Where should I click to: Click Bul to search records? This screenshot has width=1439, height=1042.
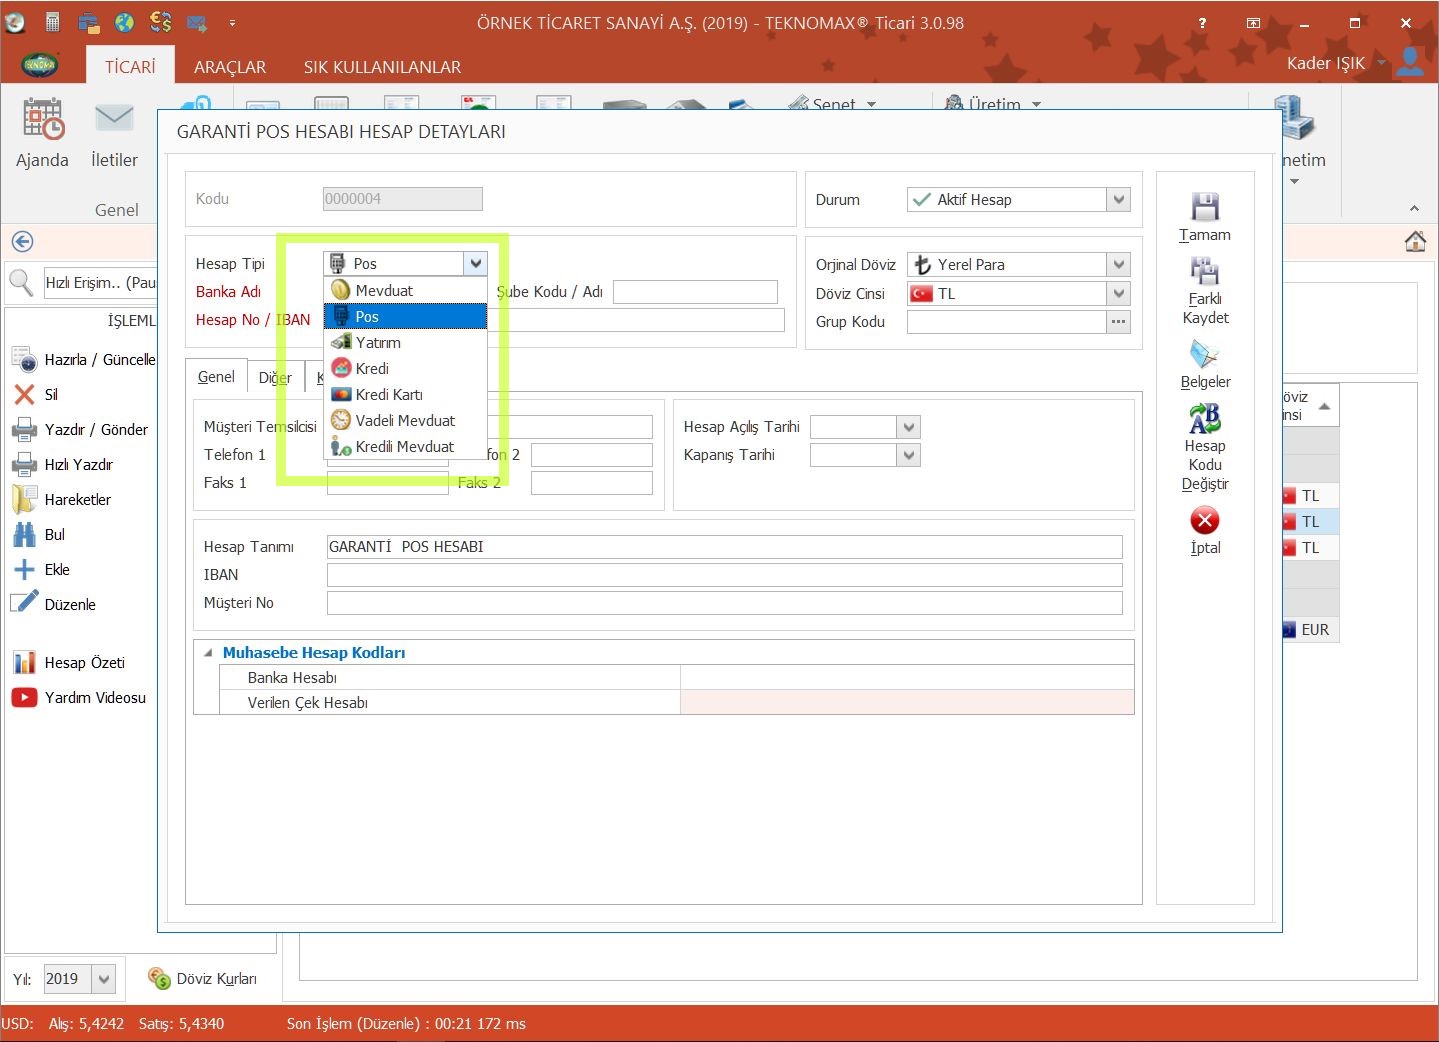coord(38,534)
